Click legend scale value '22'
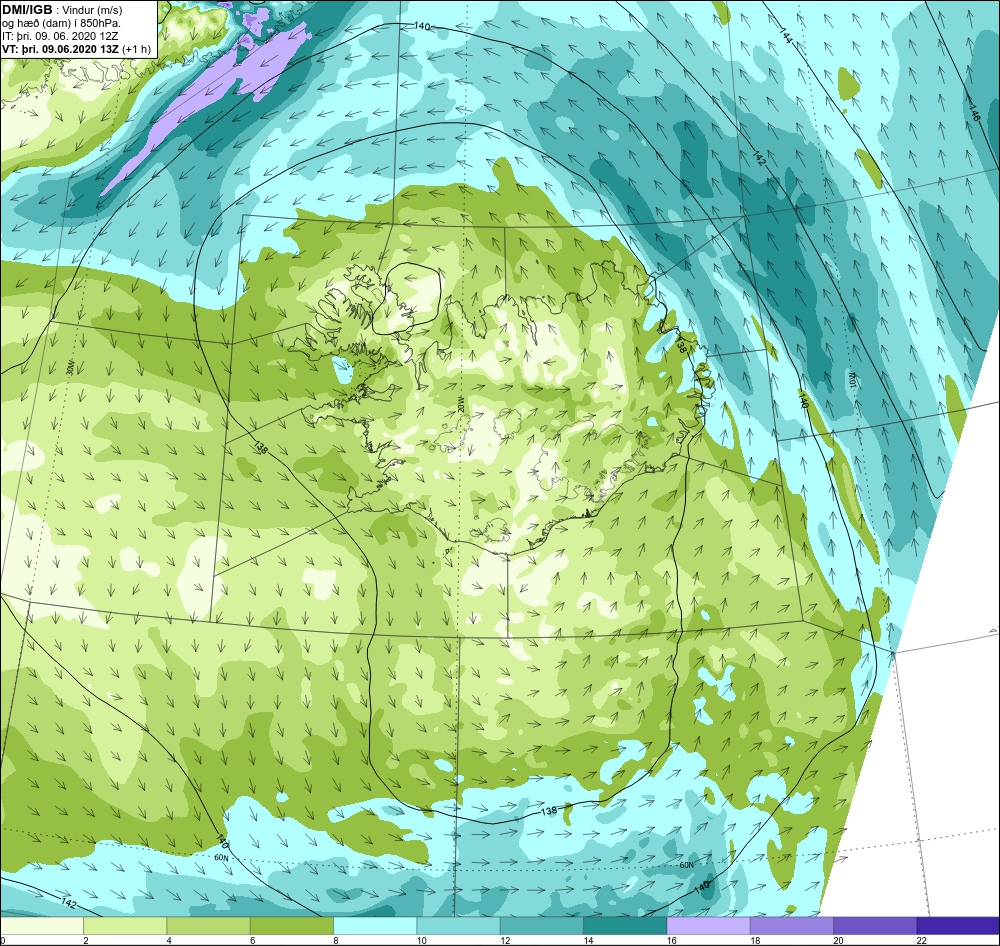Image resolution: width=1000 pixels, height=946 pixels. click(922, 940)
